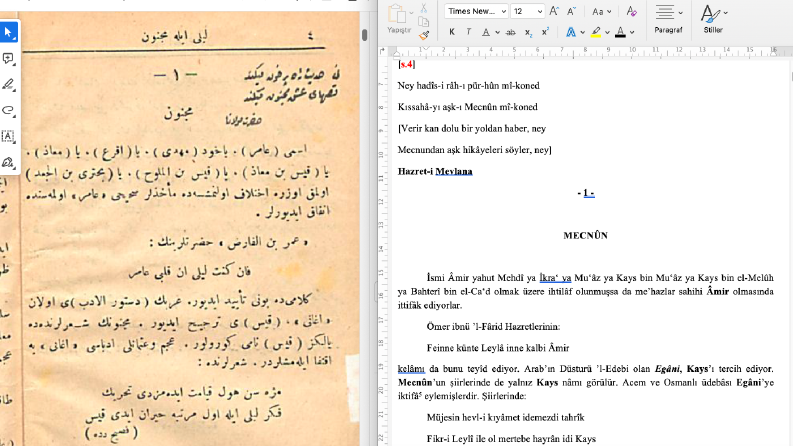Open the highlight color dropdown arrow
Viewport: 793px width, 446px height.
[607, 32]
